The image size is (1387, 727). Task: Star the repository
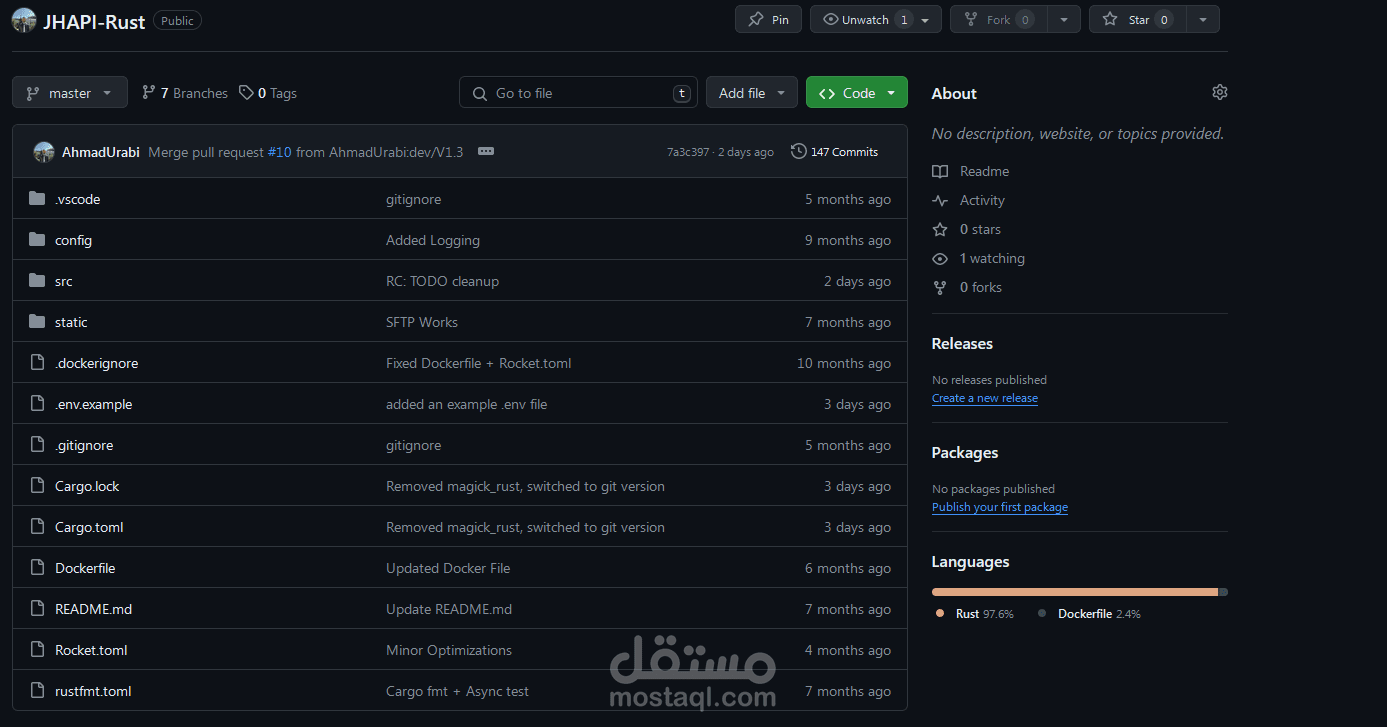click(1136, 20)
